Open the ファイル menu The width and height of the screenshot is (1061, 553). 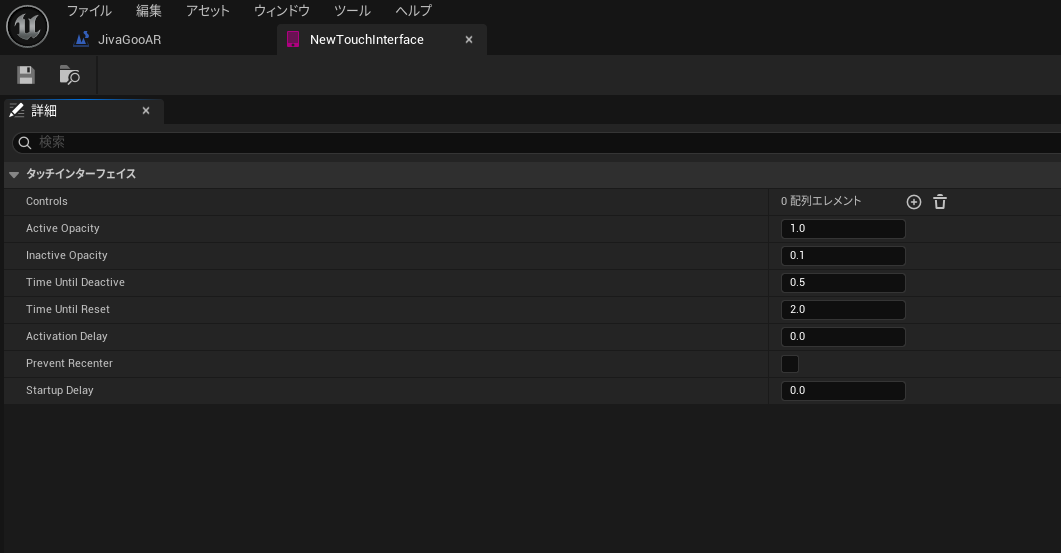[x=89, y=11]
